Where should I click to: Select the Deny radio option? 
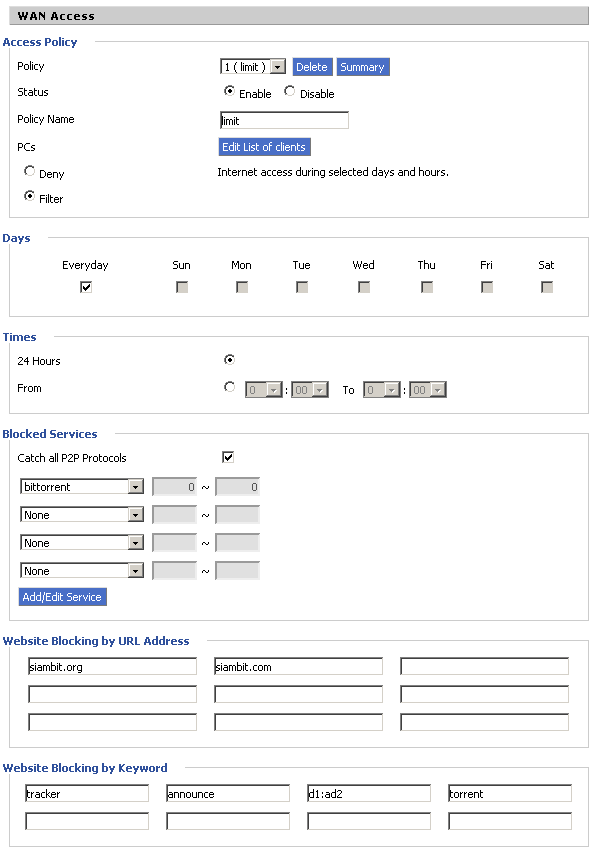(29, 171)
